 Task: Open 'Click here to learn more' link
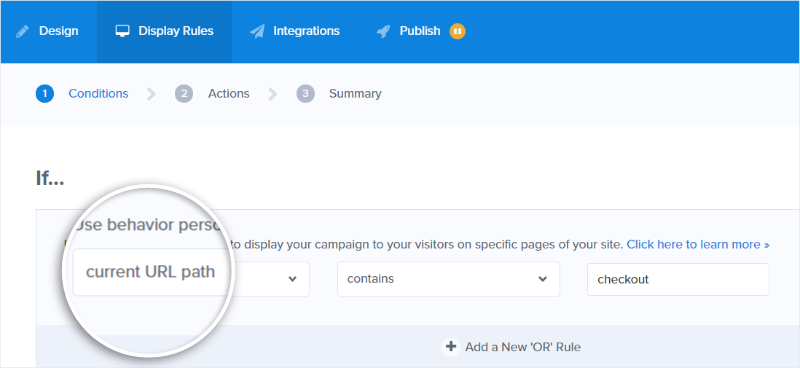[x=698, y=244]
